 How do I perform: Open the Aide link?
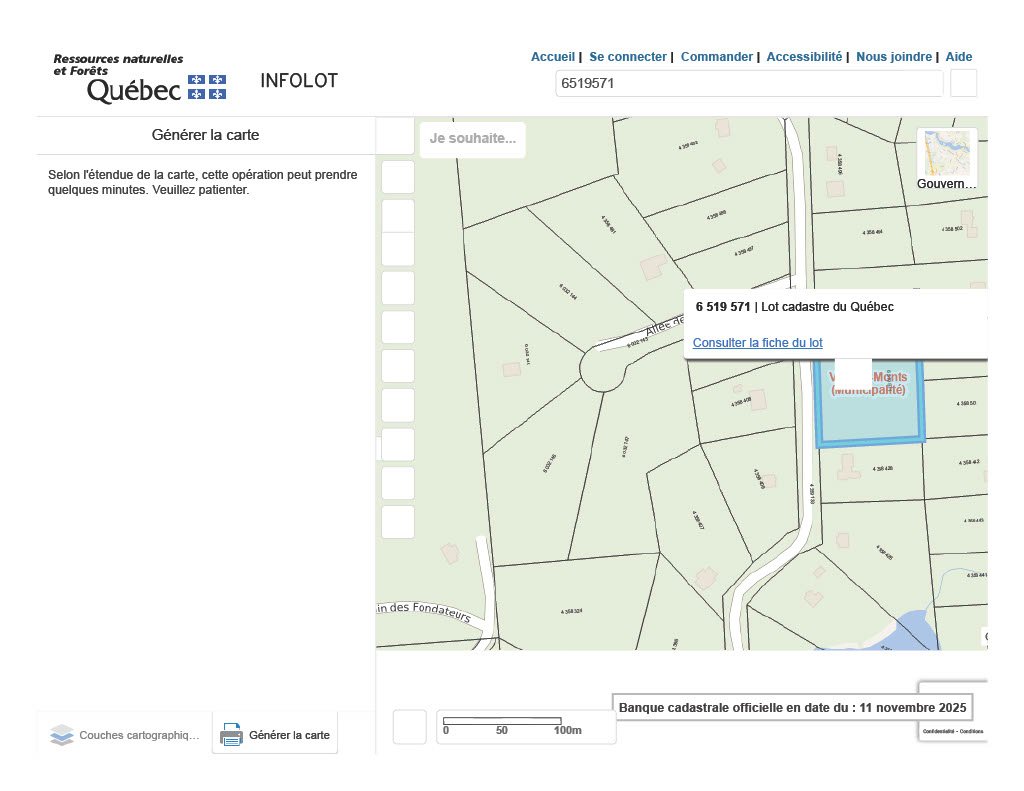click(x=958, y=57)
